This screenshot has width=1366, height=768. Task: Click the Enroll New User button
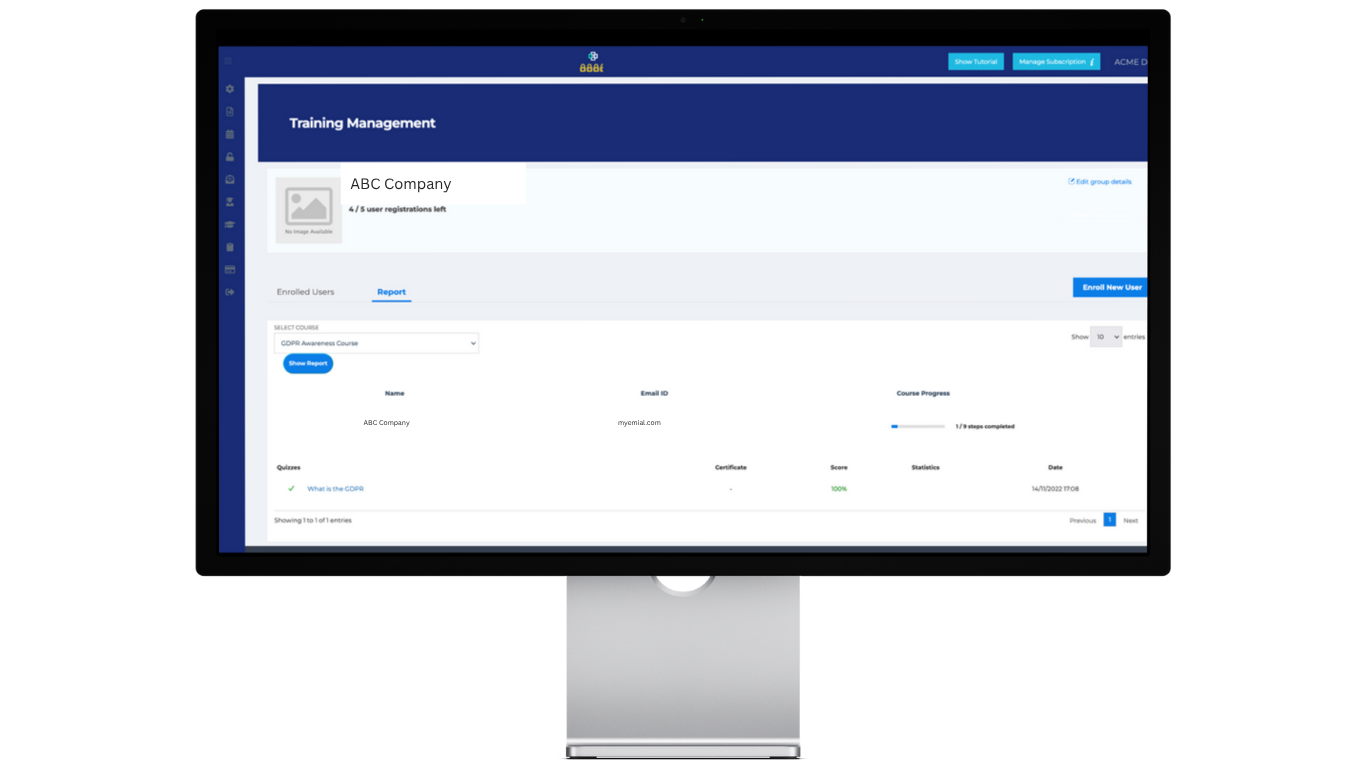coord(1110,287)
